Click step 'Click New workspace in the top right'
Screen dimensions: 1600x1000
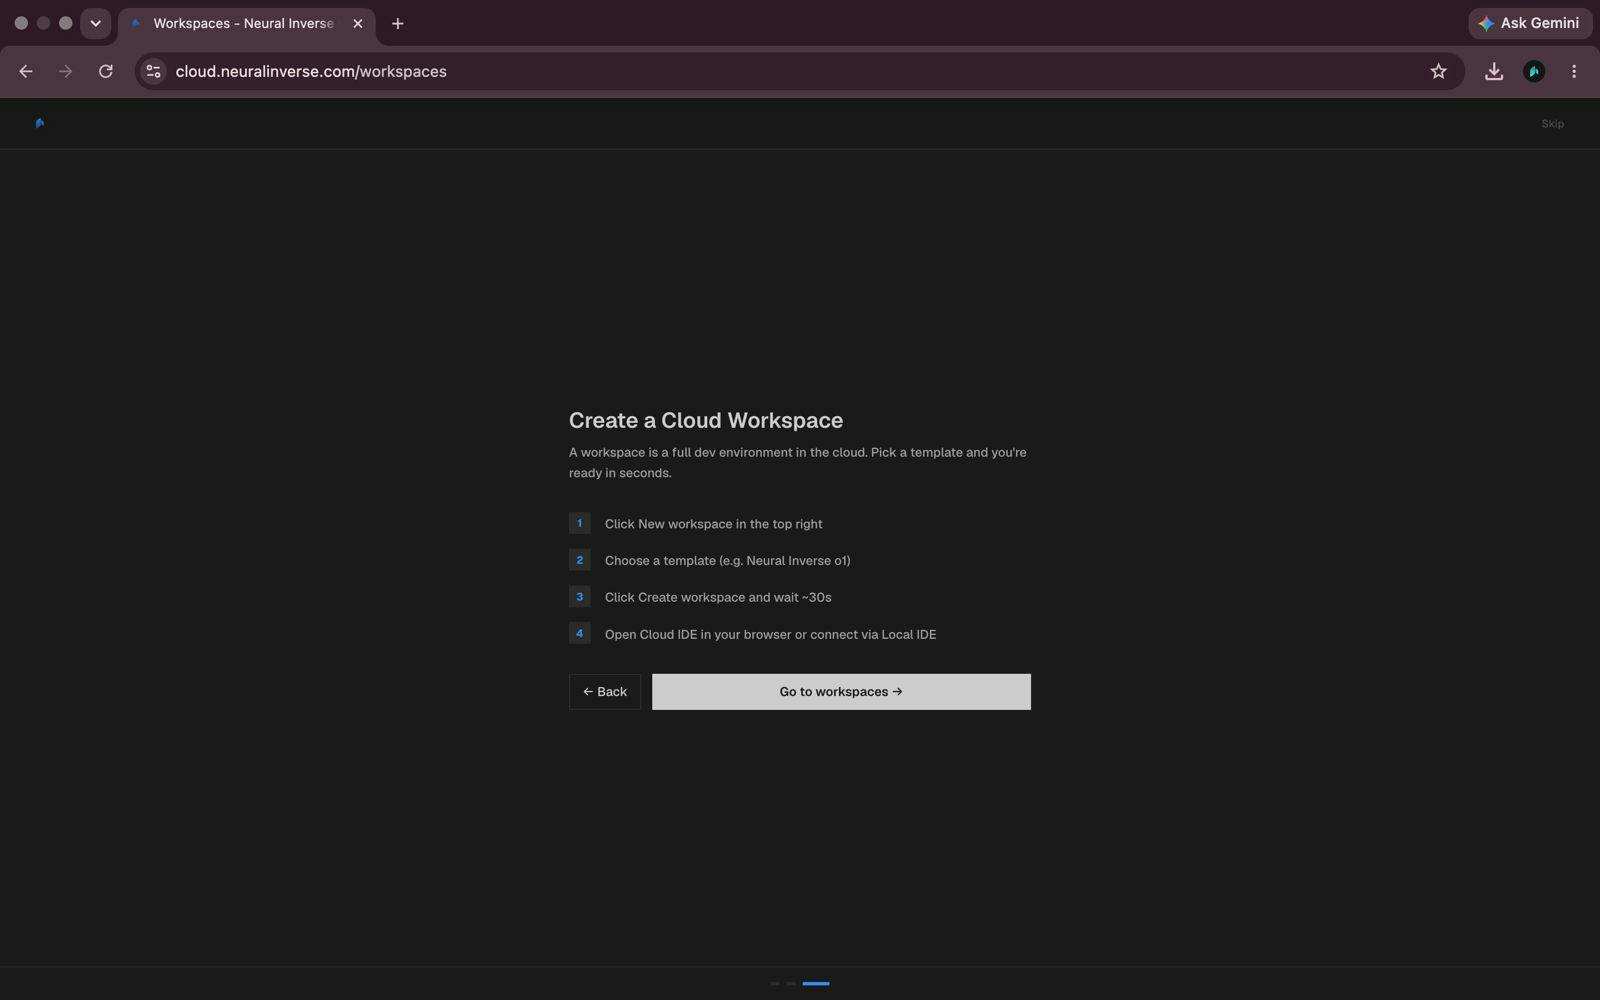point(696,524)
